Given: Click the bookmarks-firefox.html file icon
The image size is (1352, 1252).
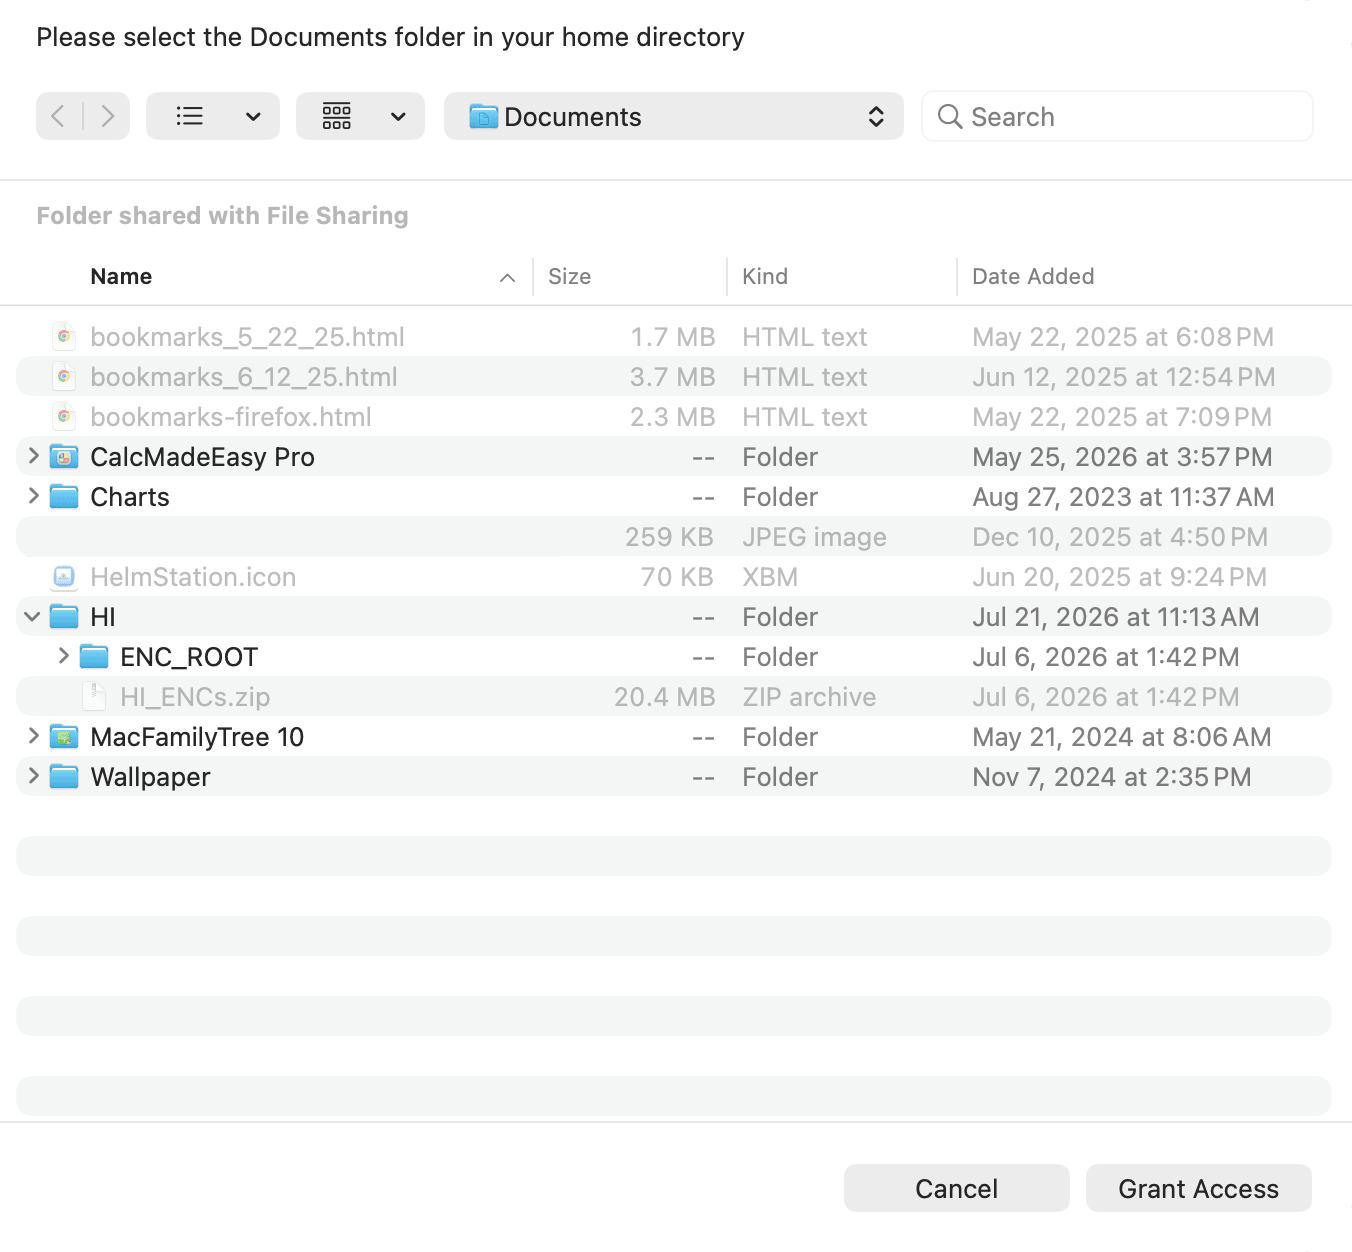Looking at the screenshot, I should 64,416.
